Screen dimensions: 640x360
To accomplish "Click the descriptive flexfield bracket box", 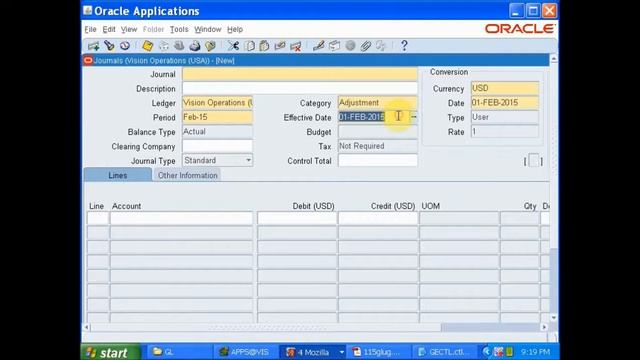I will (x=533, y=161).
